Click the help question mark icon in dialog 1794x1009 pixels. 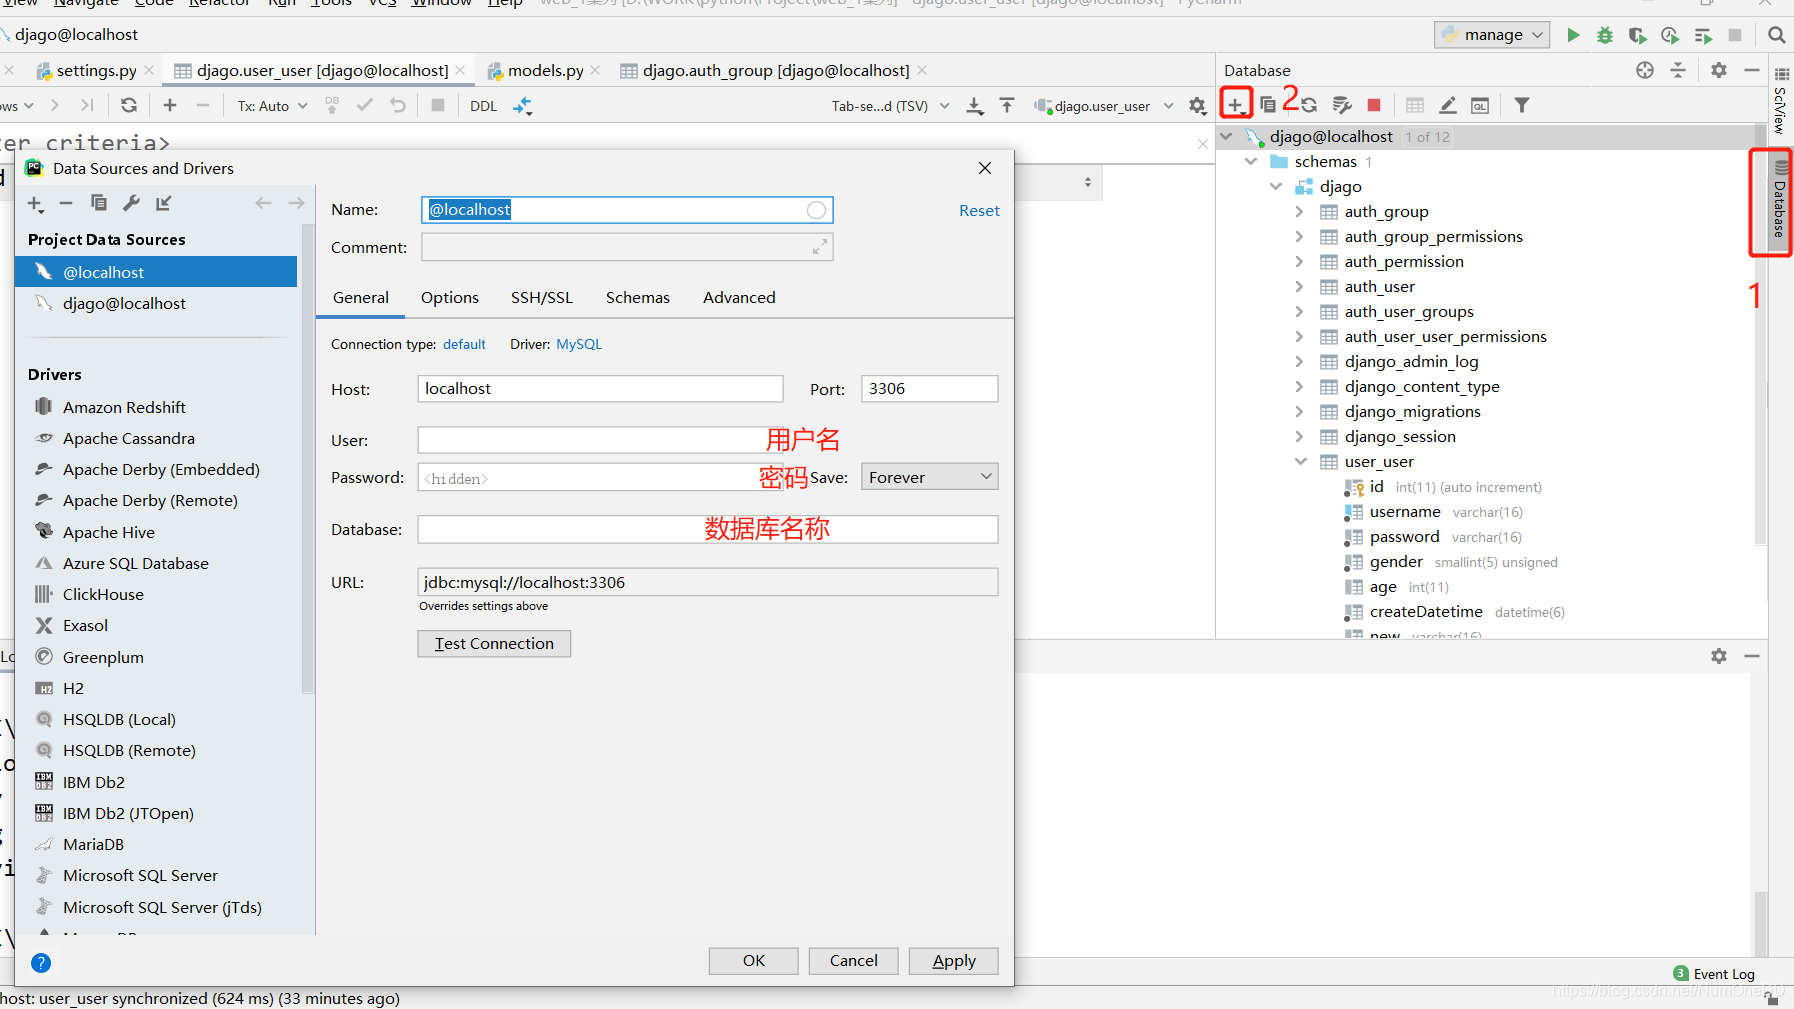(x=41, y=963)
